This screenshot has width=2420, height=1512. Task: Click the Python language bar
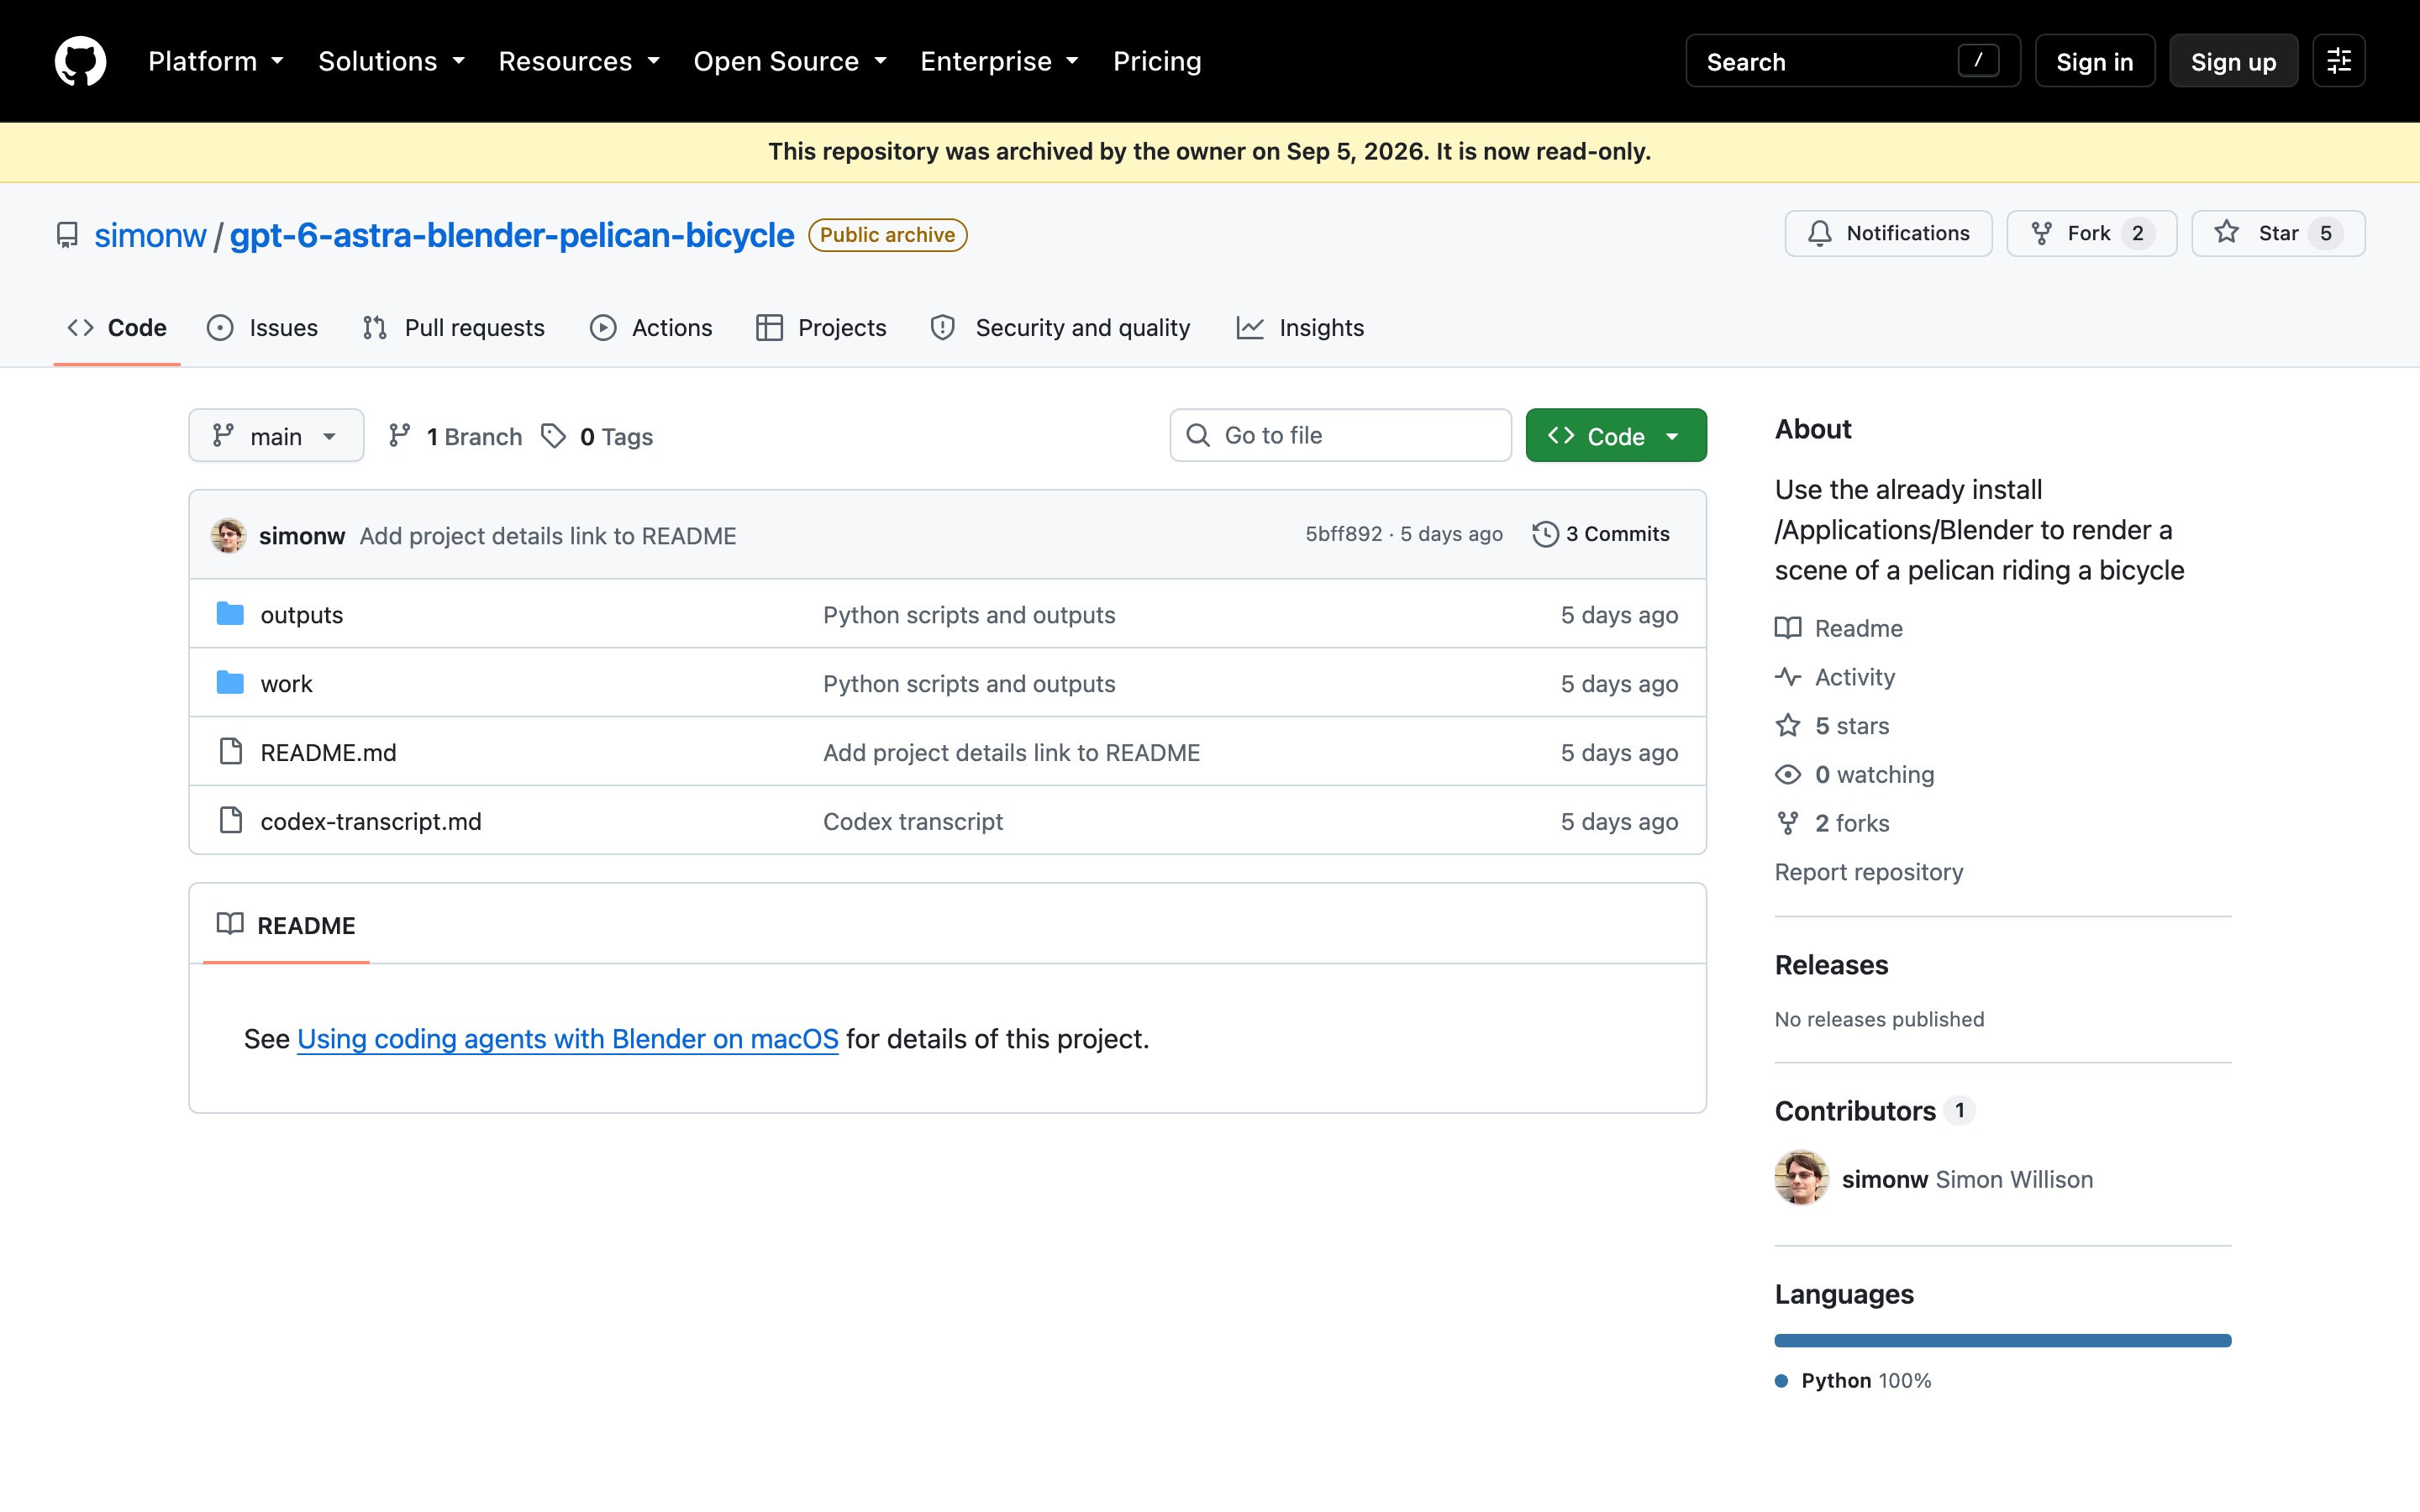click(x=2003, y=1340)
